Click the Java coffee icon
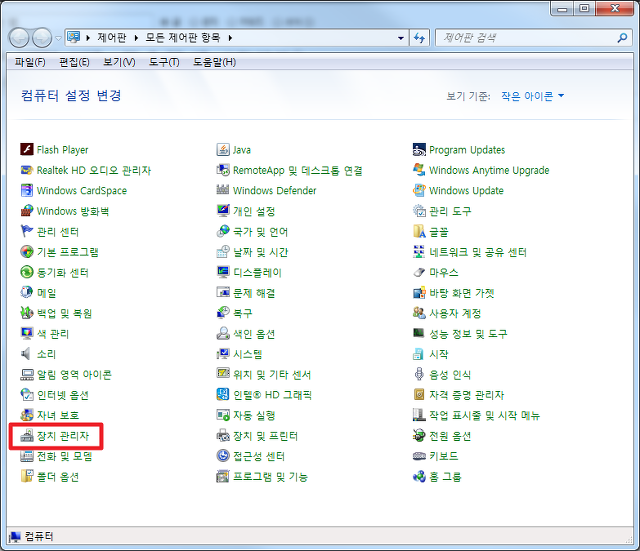Screen dimensions: 640x551 (223, 149)
